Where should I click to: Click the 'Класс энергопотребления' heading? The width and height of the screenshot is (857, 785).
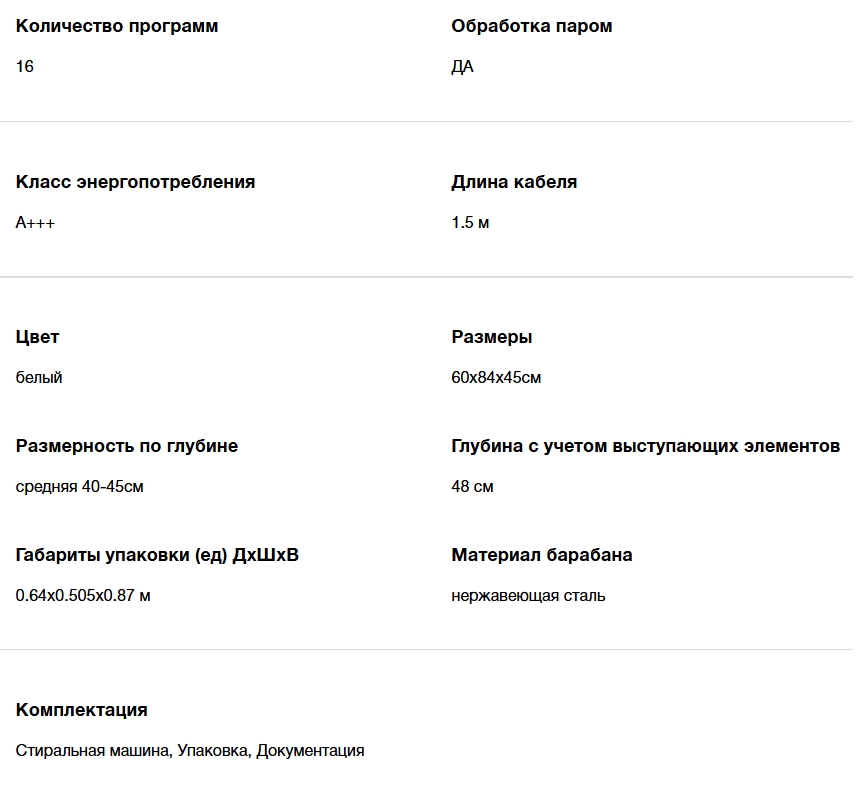point(135,182)
